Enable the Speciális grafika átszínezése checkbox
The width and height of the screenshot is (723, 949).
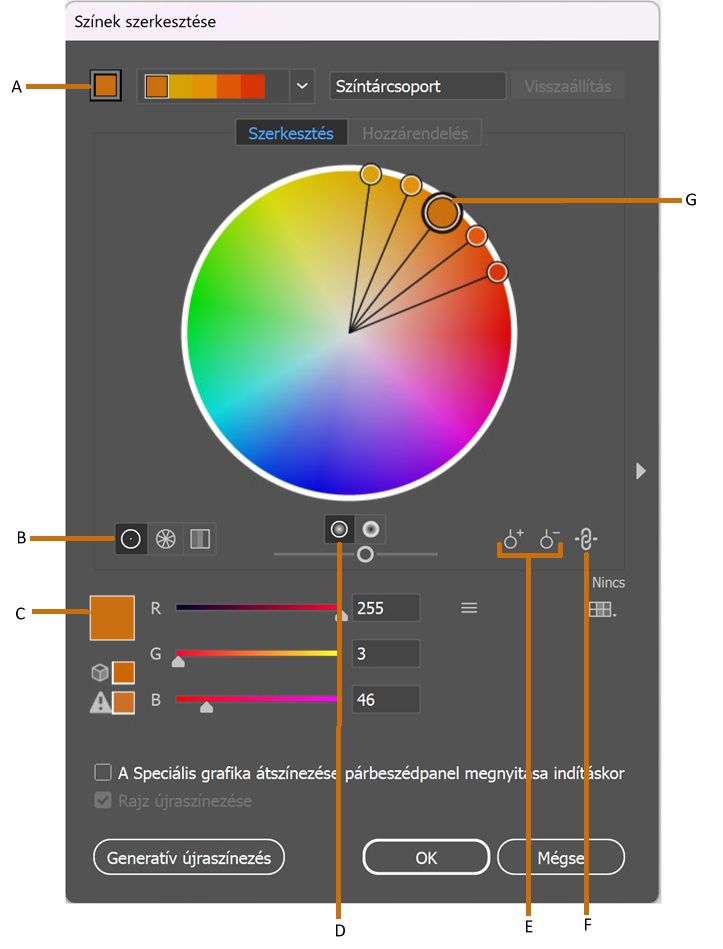(x=102, y=773)
